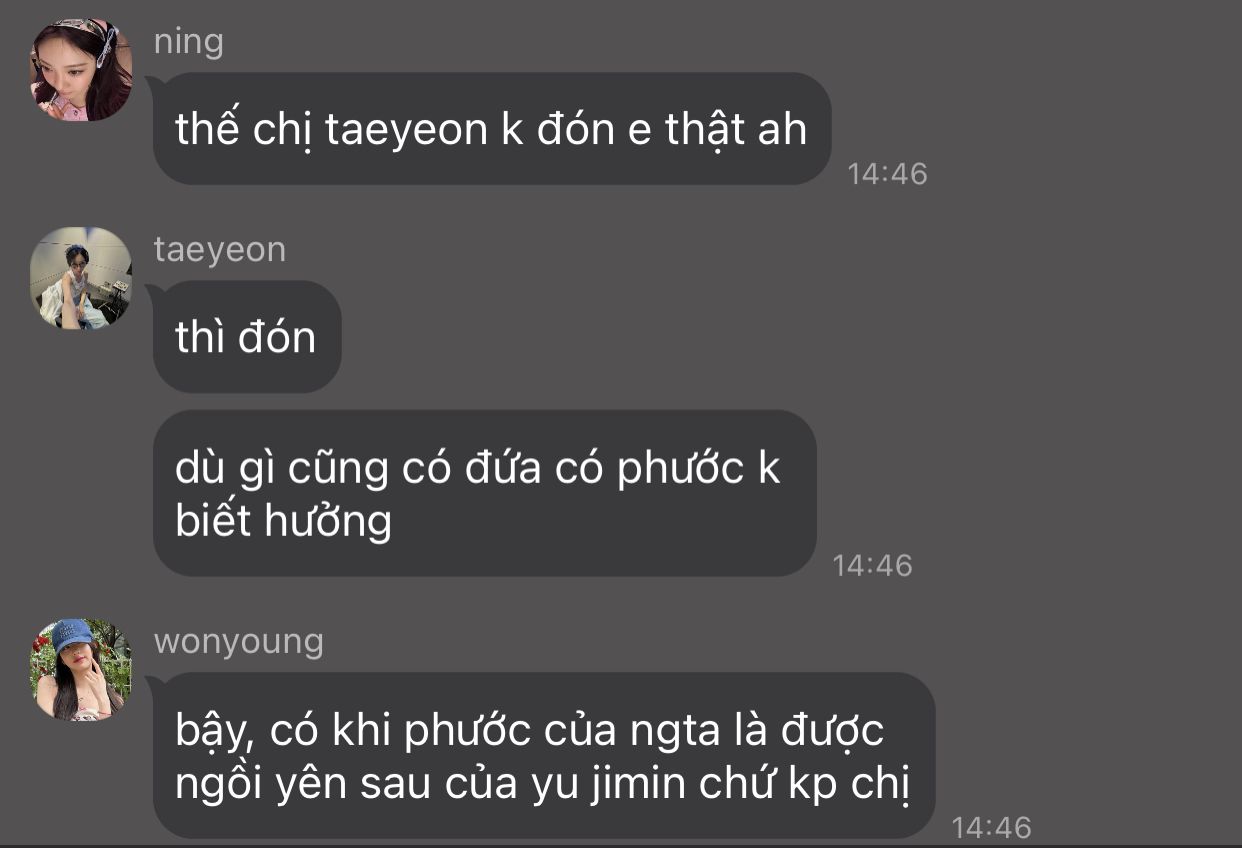This screenshot has height=848, width=1242.
Task: Click the 14:46 timestamp beside ning's message
Action: (888, 174)
